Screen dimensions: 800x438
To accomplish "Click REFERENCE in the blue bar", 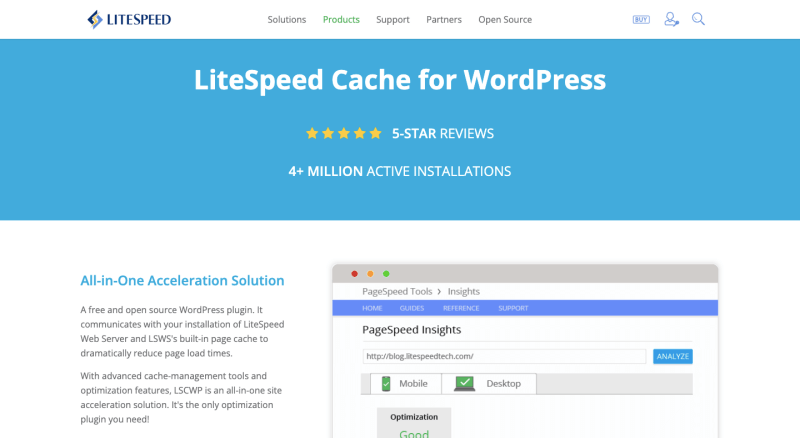I will point(461,308).
